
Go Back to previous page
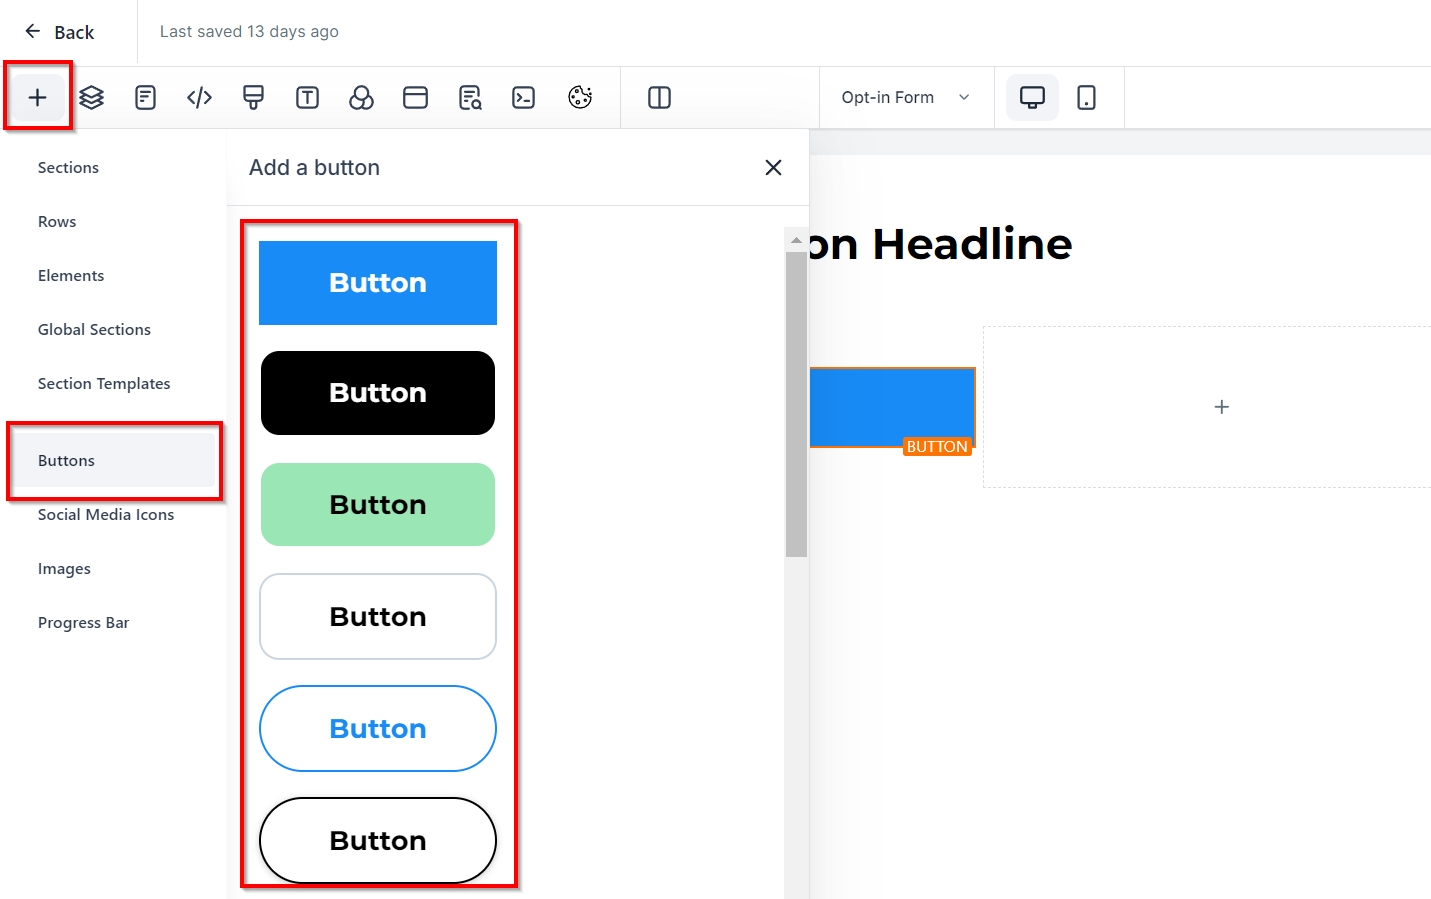point(60,32)
